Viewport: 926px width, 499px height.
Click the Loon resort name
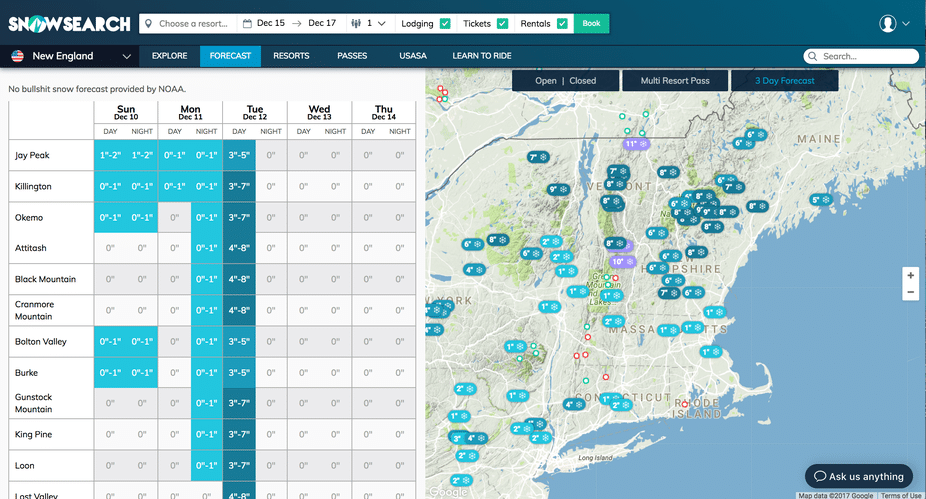[x=24, y=465]
